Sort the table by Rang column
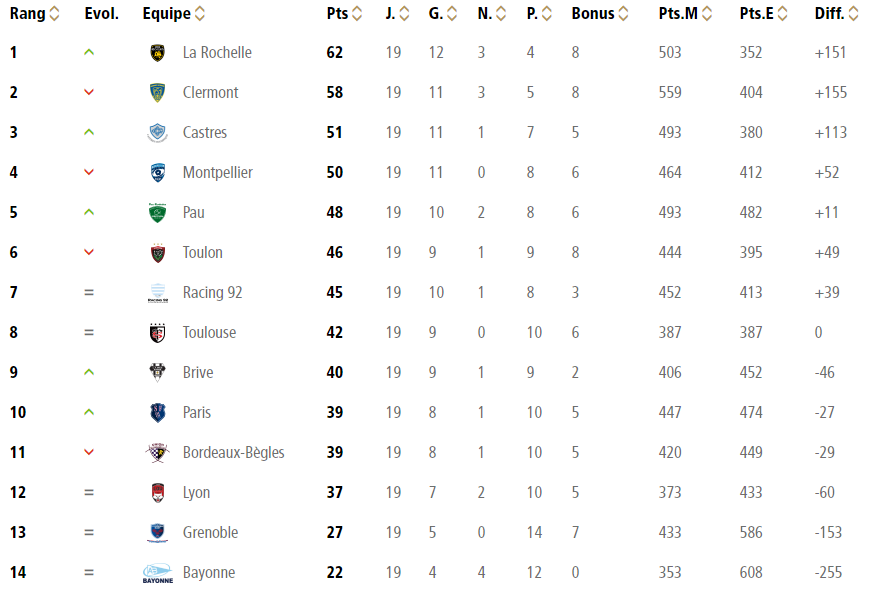Viewport: 869px width, 592px height. (54, 14)
